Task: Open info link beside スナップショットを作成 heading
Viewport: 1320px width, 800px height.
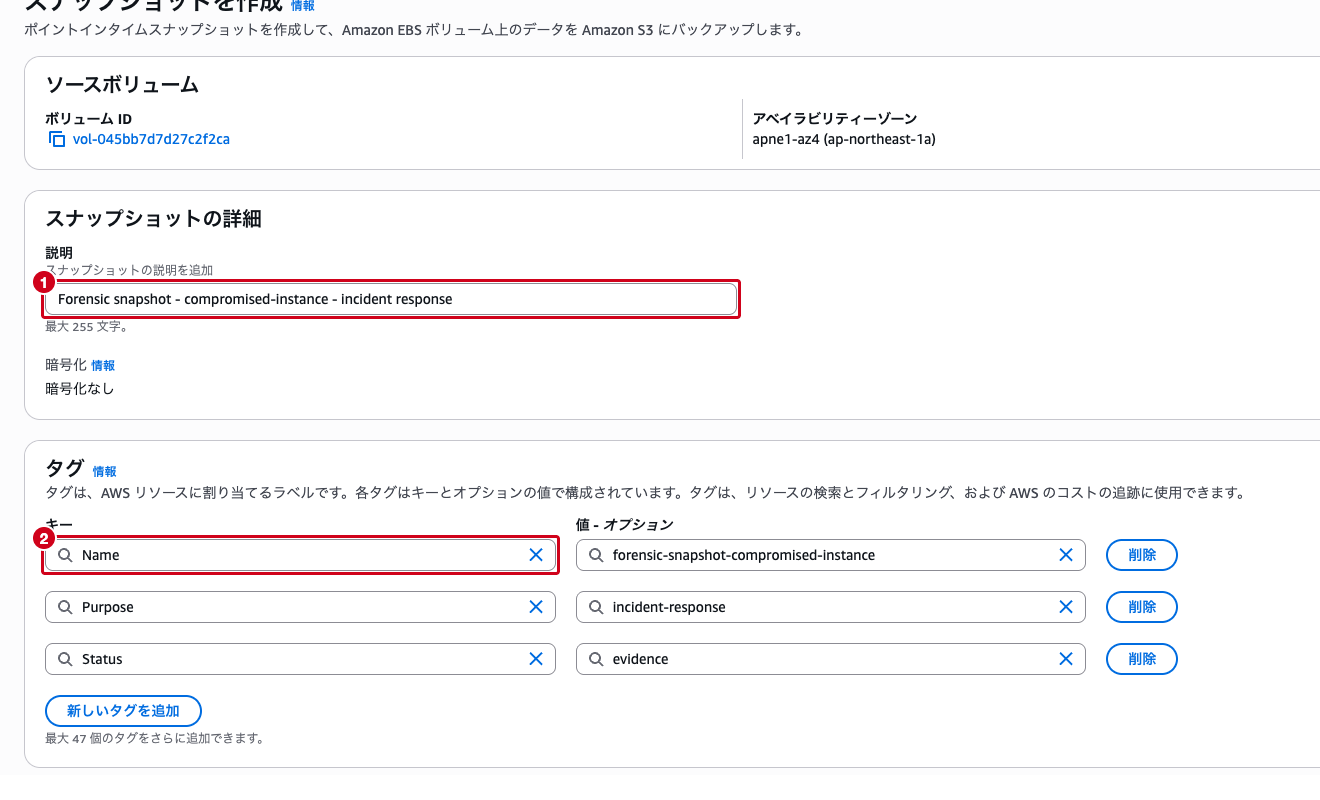Action: [x=302, y=6]
